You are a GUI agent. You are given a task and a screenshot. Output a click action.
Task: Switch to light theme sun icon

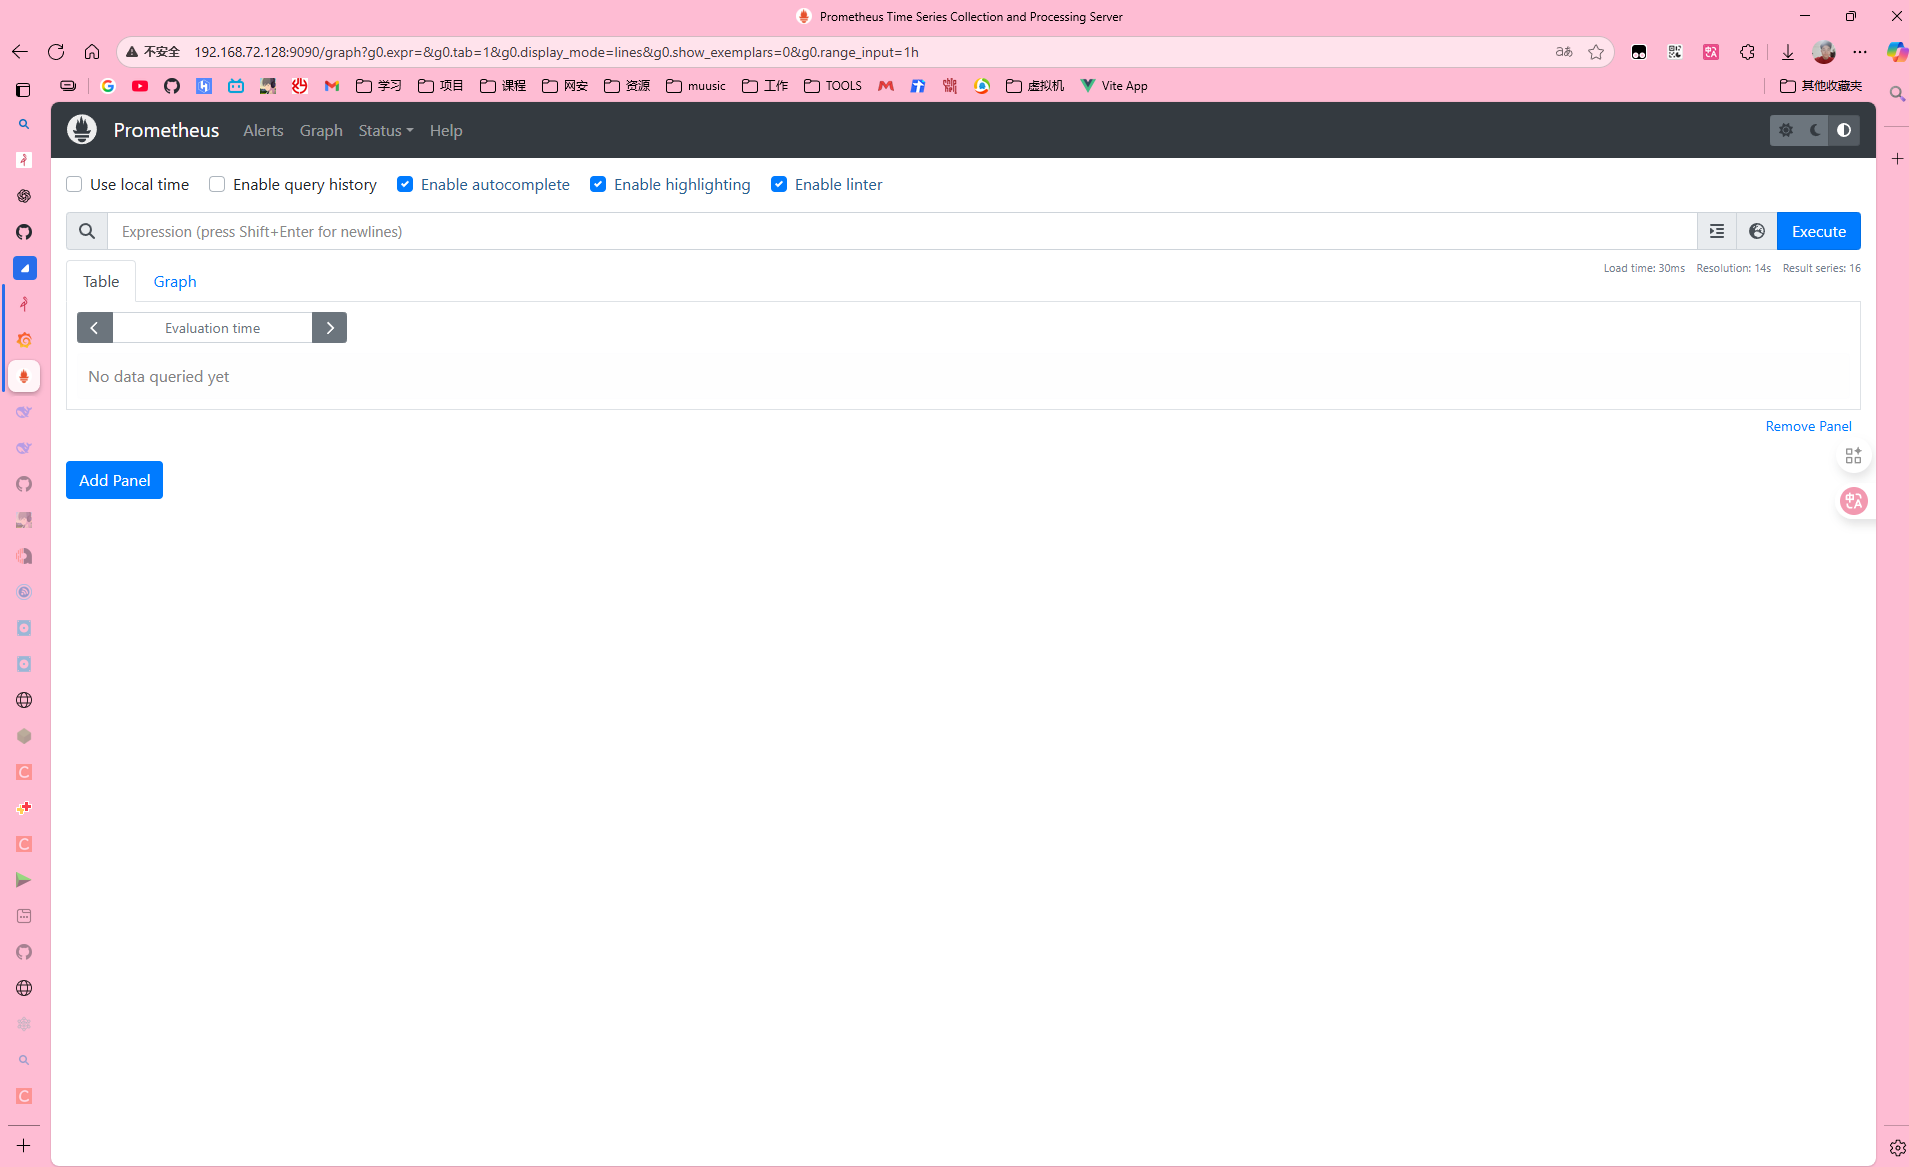click(x=1786, y=130)
